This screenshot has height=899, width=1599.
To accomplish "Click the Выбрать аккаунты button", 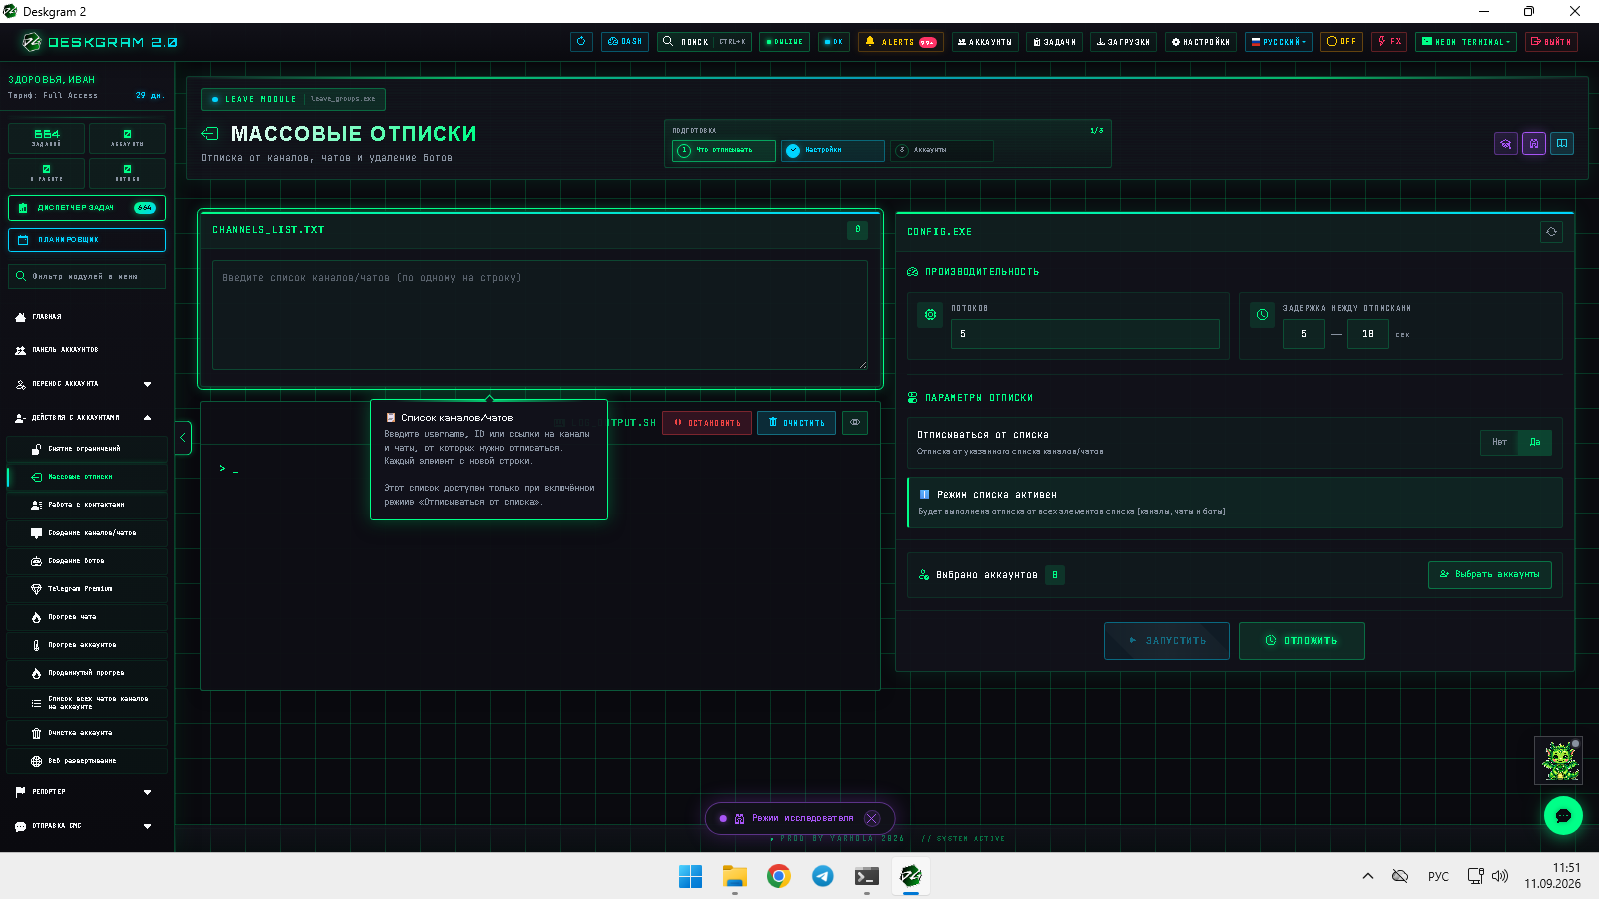I will (1489, 575).
